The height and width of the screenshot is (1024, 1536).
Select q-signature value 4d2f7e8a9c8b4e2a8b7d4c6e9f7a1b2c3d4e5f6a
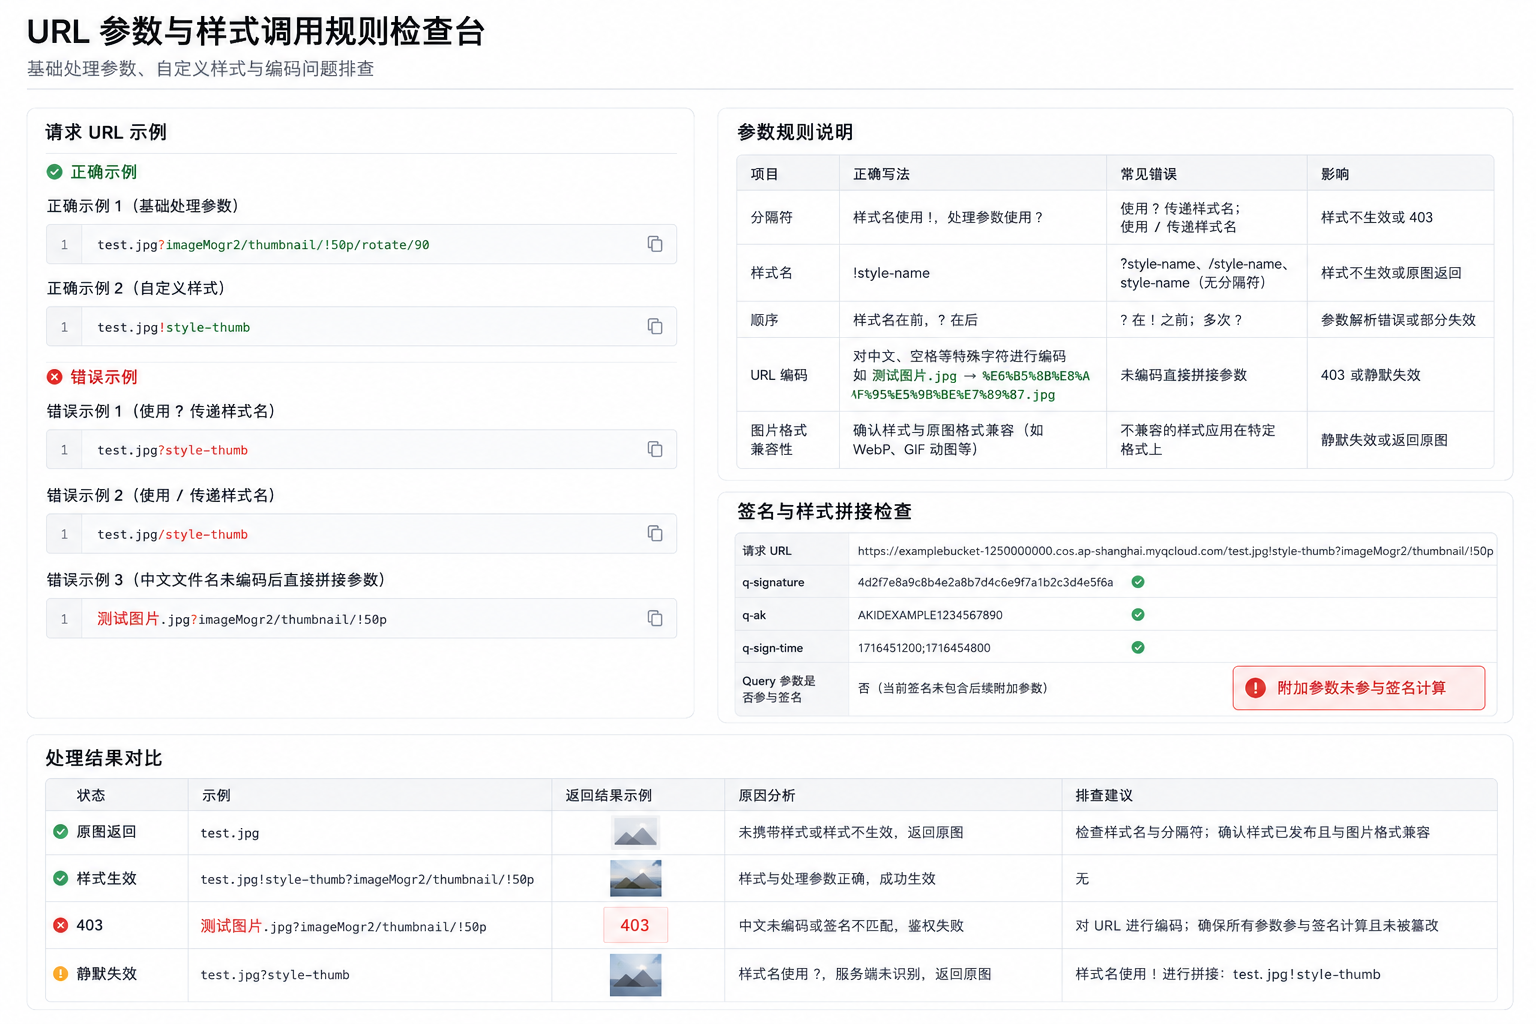[x=985, y=582]
